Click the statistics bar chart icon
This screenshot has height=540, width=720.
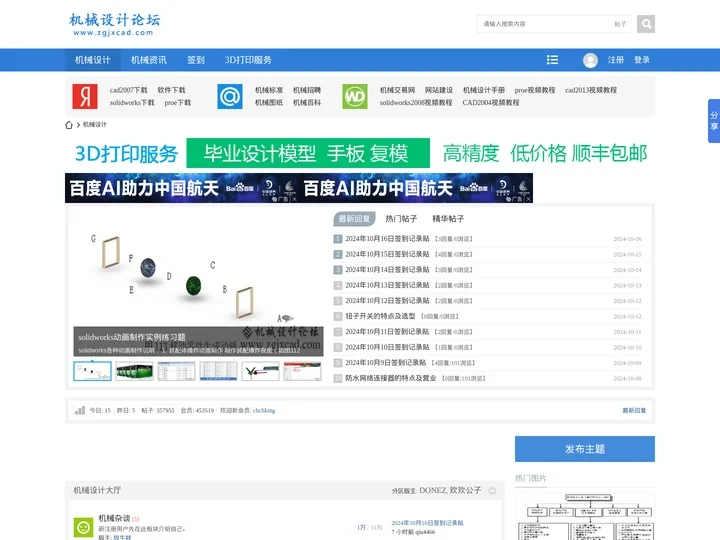click(x=80, y=410)
